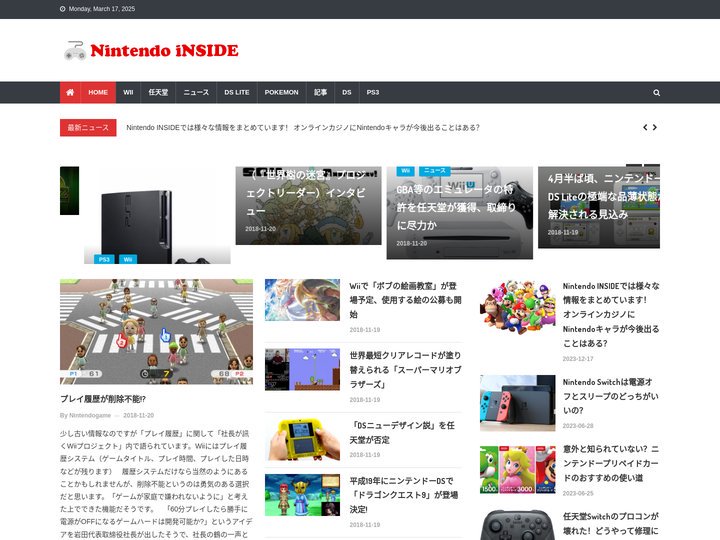Image resolution: width=720 pixels, height=540 pixels.
Task: Open the POKEMON menu category
Action: pos(281,92)
